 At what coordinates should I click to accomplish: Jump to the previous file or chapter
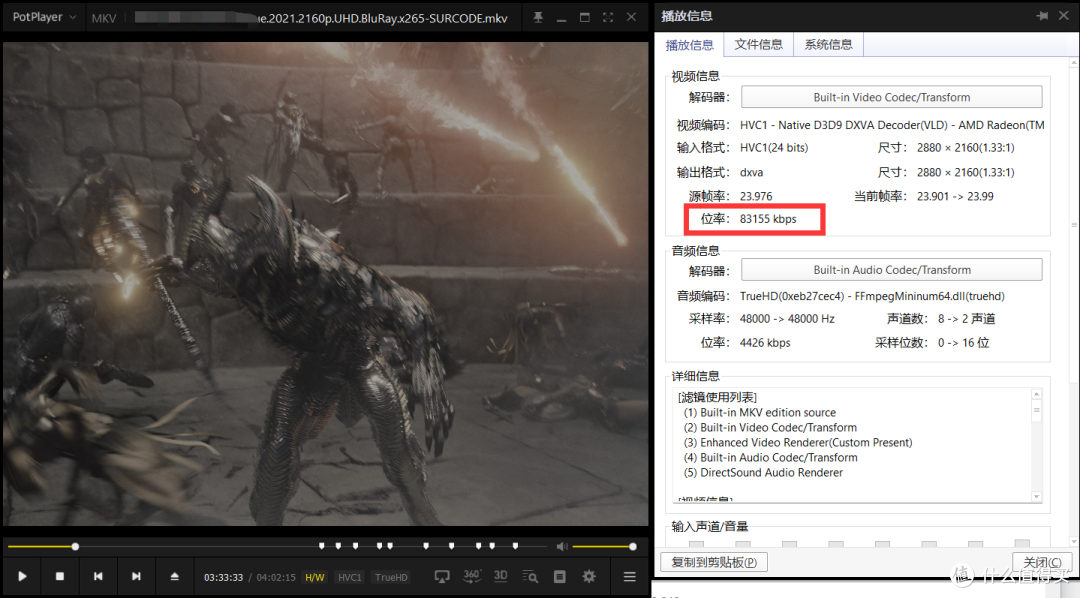click(98, 577)
